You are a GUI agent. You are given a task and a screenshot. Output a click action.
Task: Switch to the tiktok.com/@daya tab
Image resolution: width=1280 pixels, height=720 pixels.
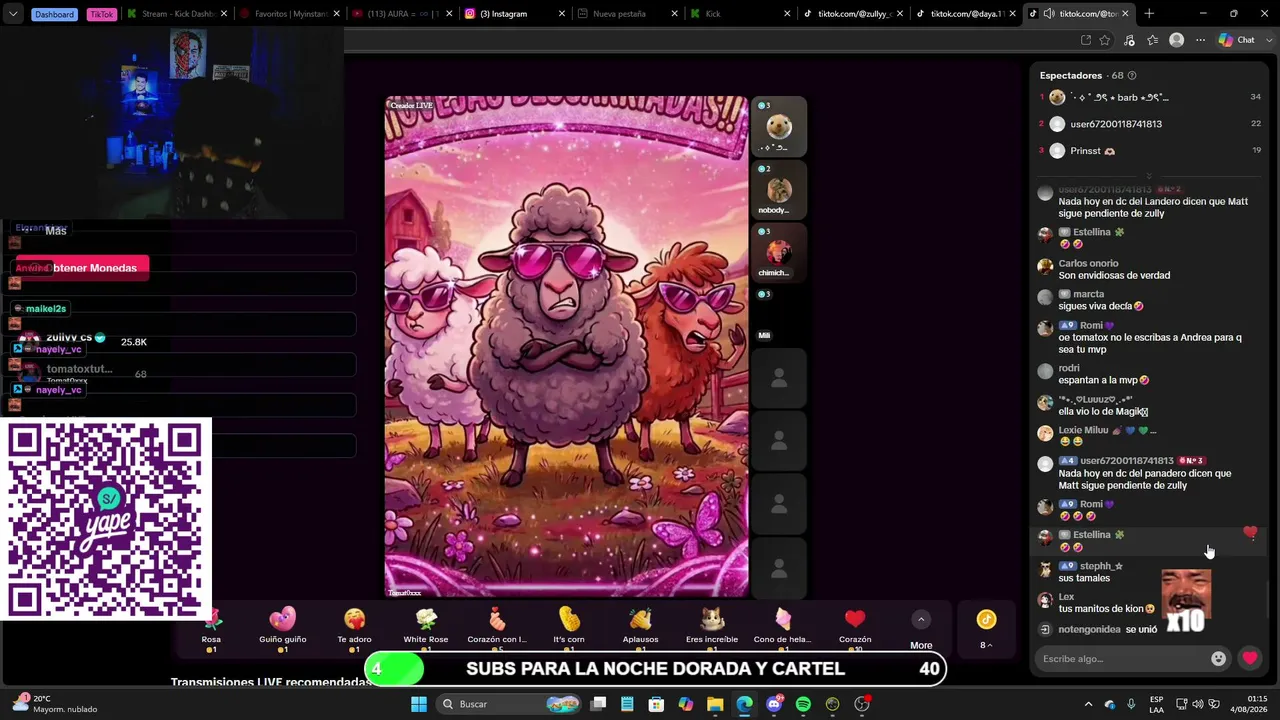coord(964,14)
